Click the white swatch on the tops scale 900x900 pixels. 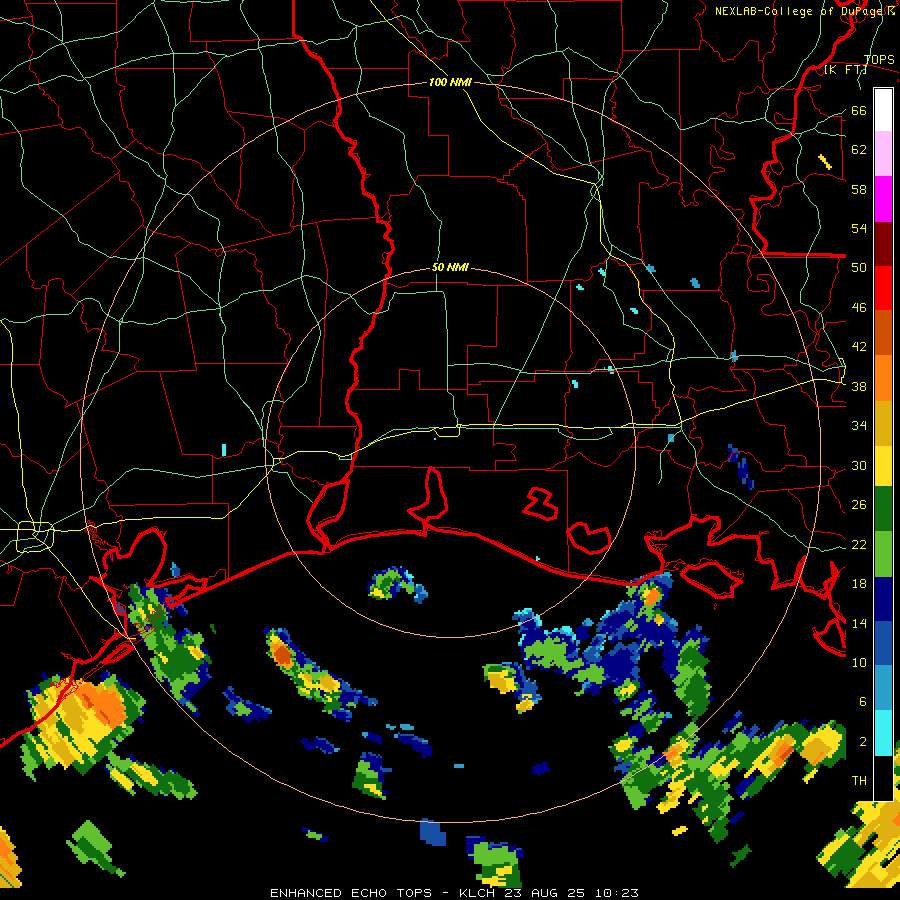pyautogui.click(x=883, y=110)
